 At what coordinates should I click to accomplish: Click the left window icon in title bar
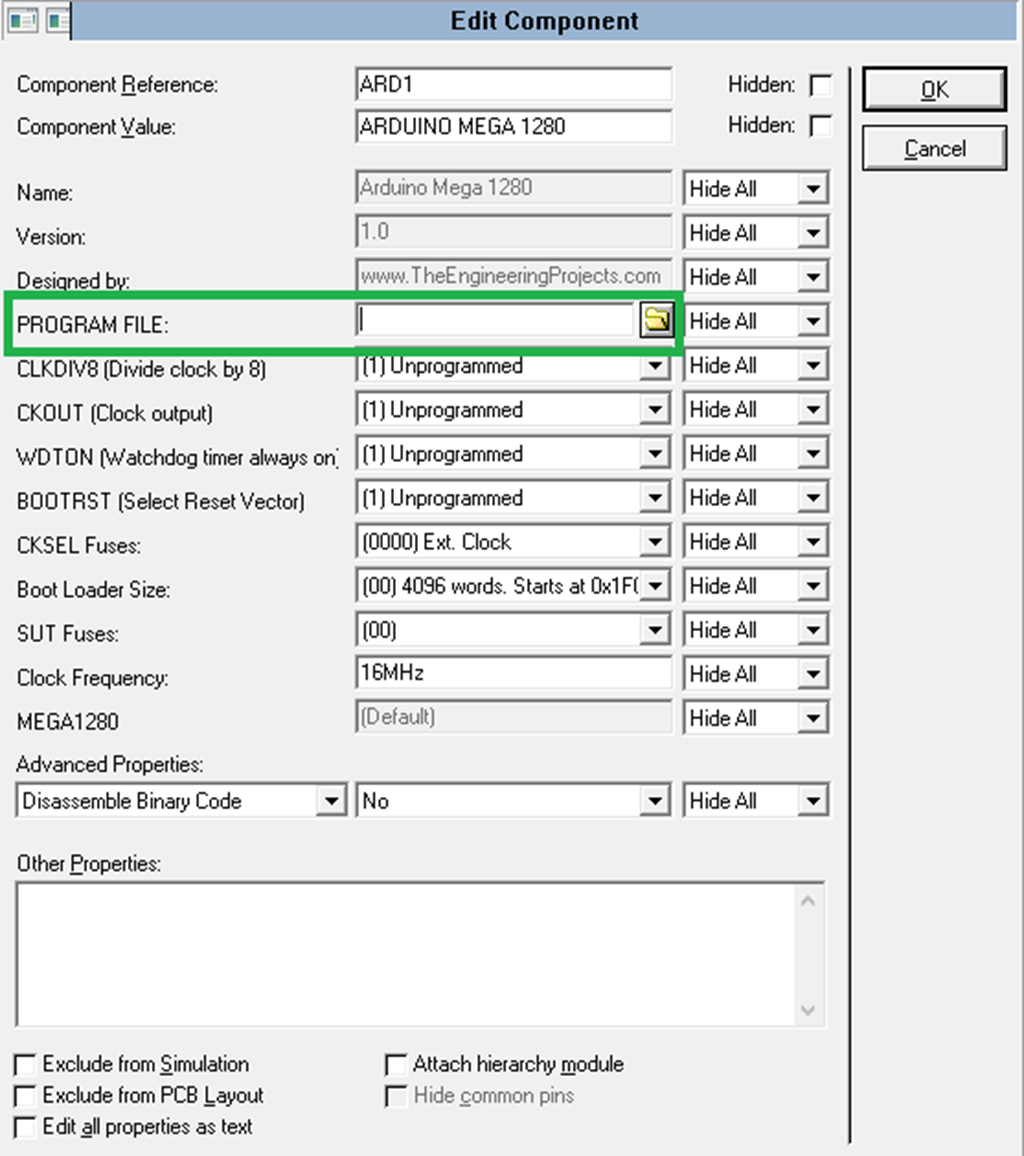(x=22, y=19)
